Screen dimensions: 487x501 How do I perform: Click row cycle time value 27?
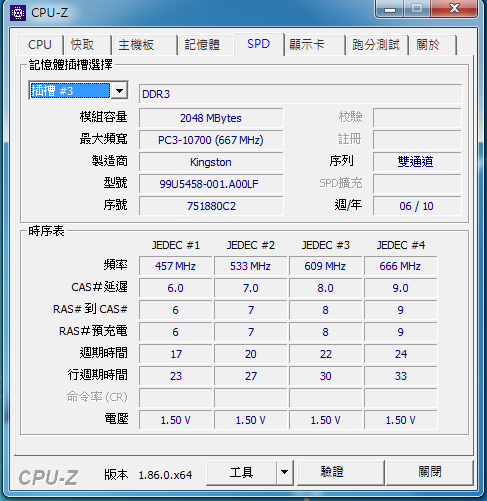[x=250, y=376]
